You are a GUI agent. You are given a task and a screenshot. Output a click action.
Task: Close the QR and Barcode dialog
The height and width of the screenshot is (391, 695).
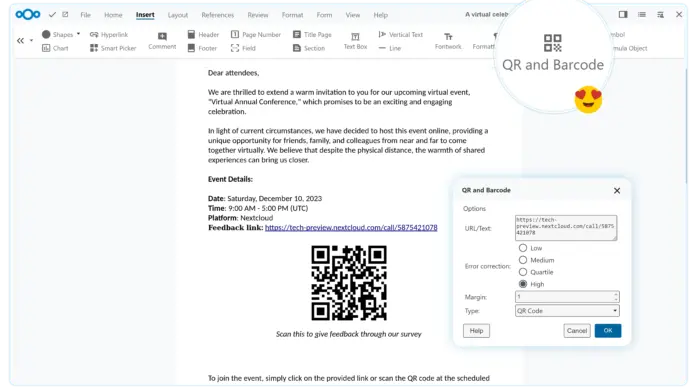coord(617,191)
